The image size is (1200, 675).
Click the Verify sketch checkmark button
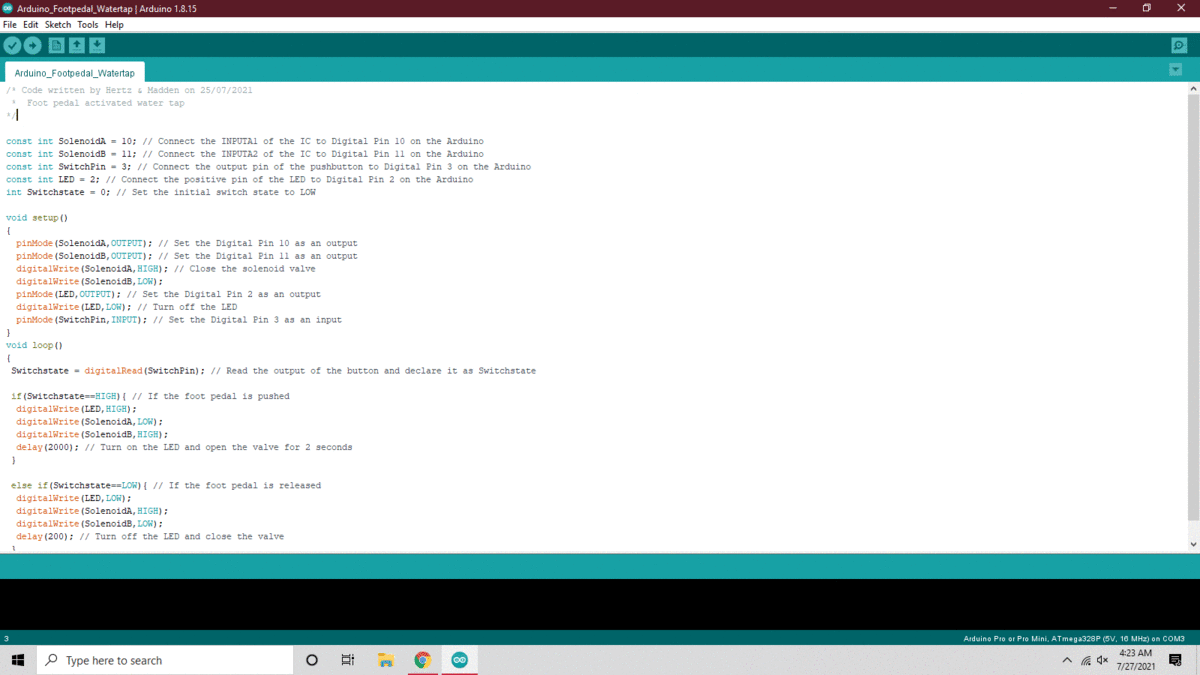(x=12, y=45)
